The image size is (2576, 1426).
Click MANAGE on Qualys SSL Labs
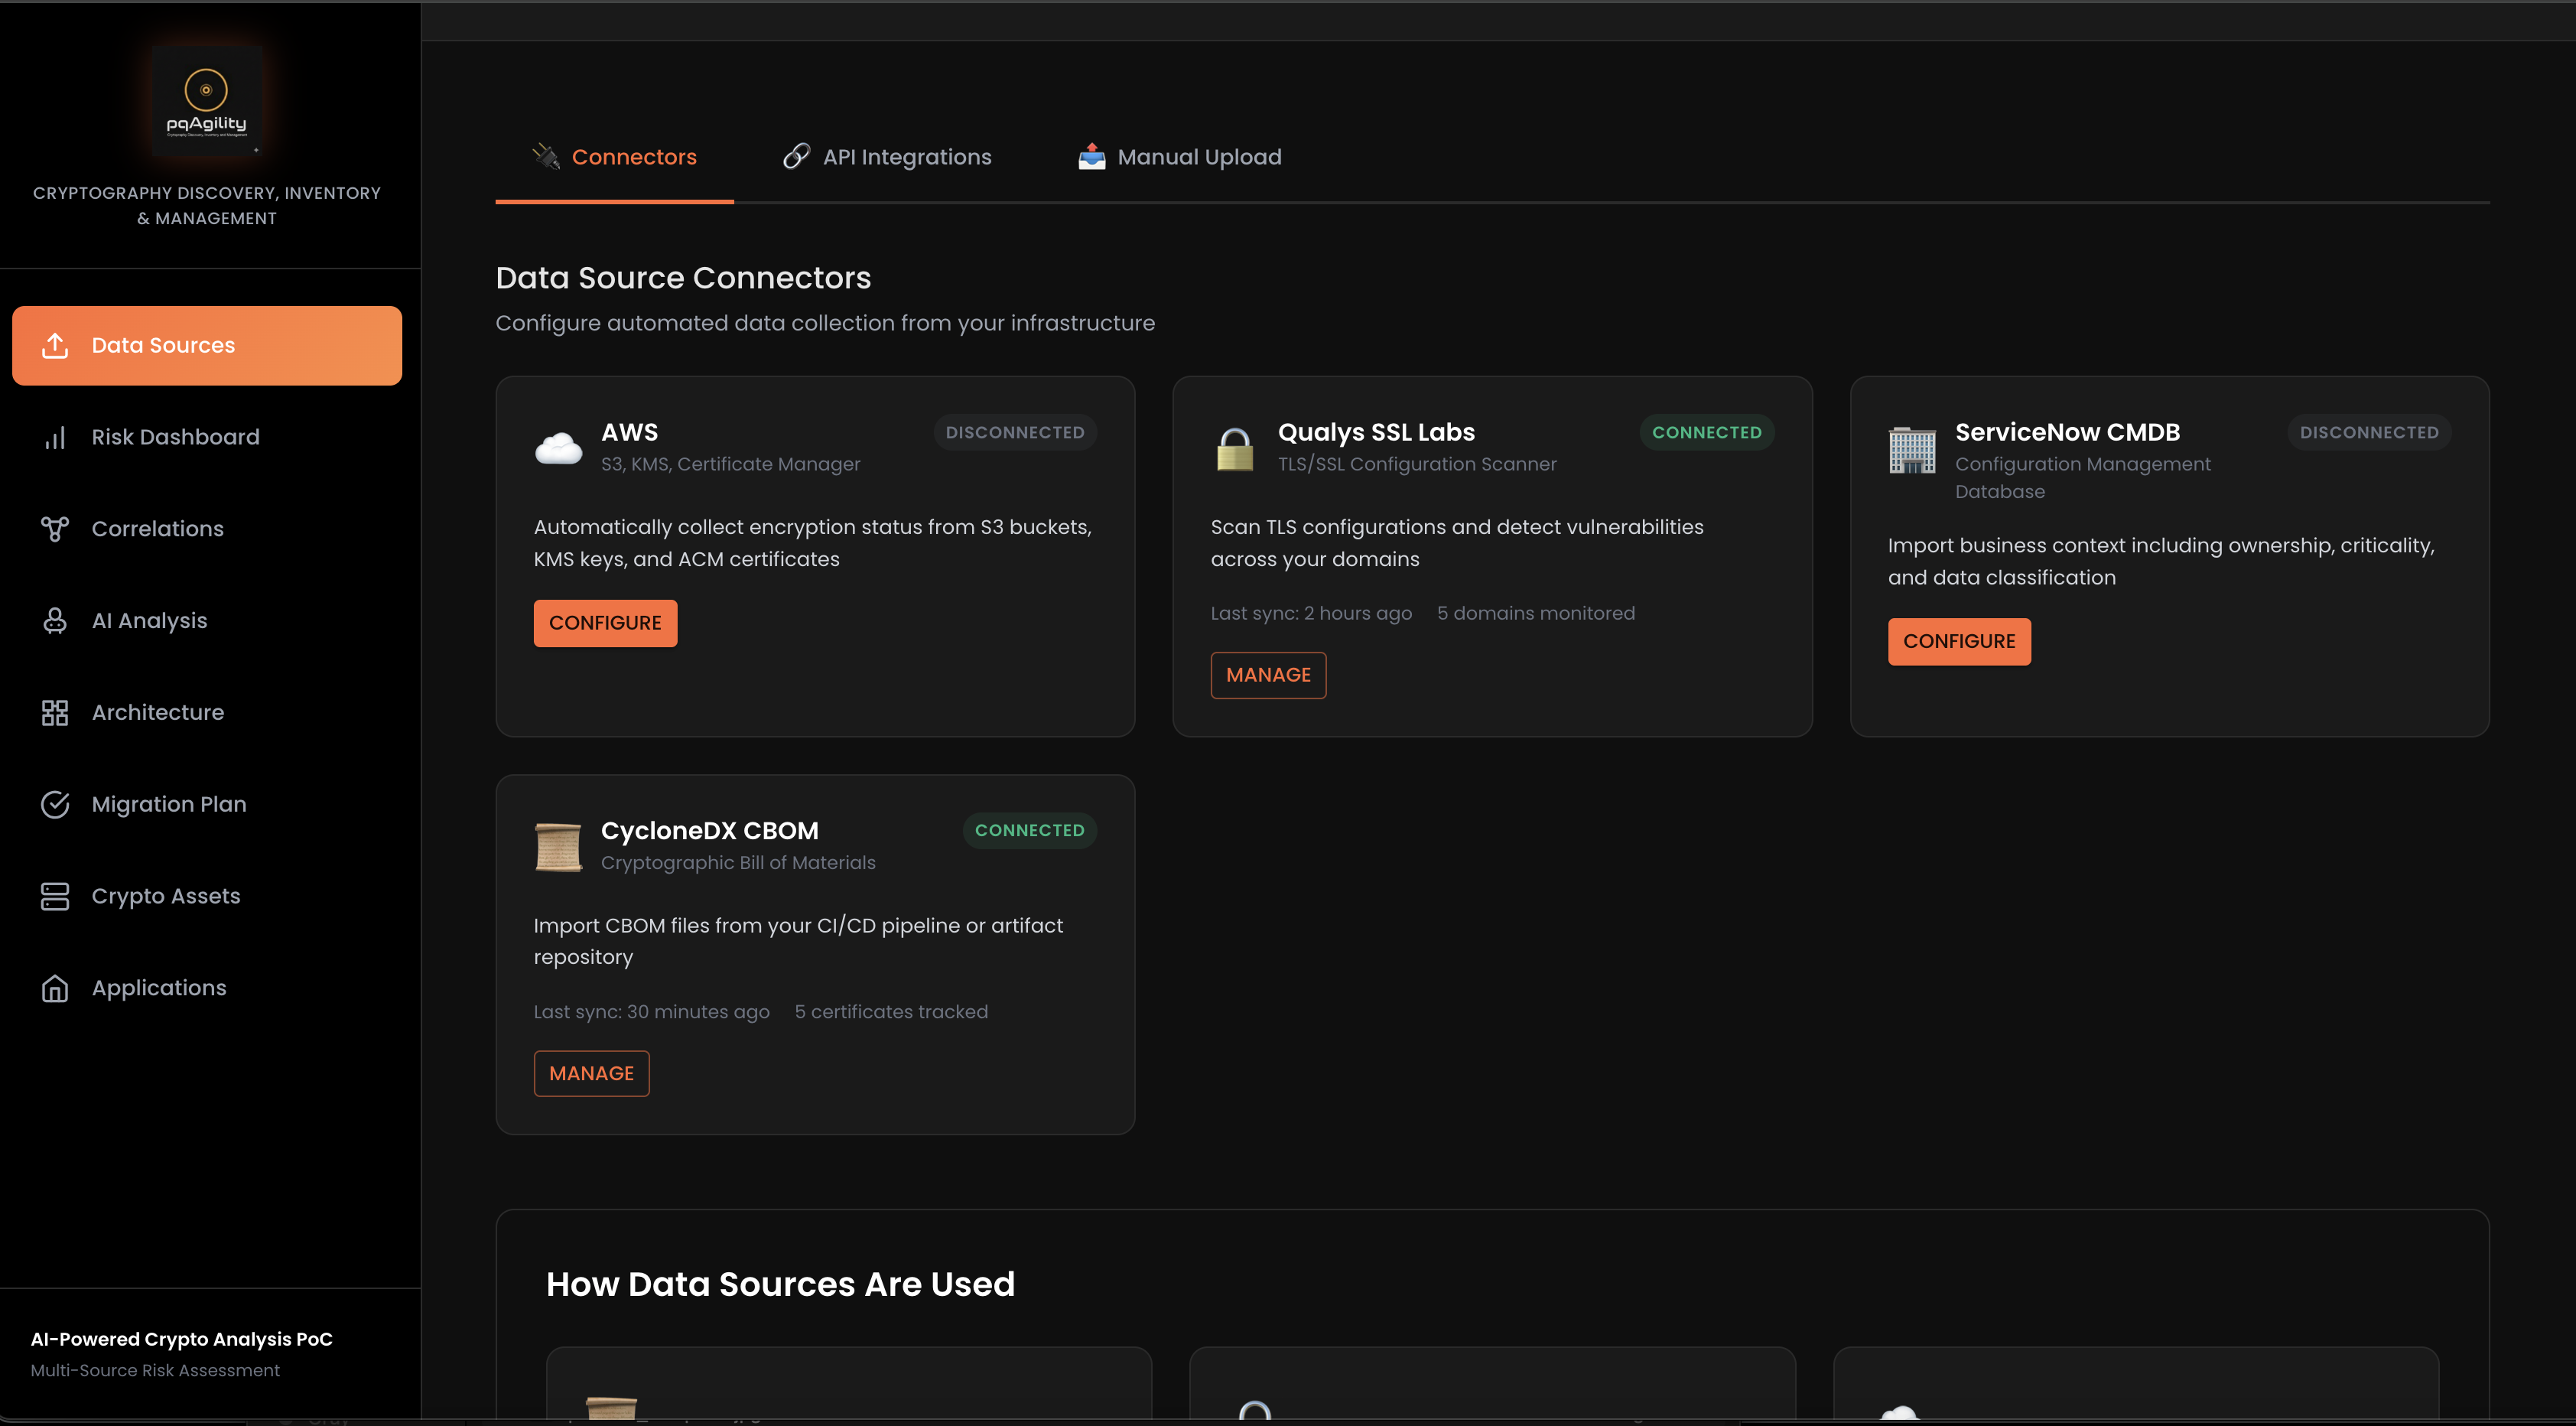point(1268,675)
